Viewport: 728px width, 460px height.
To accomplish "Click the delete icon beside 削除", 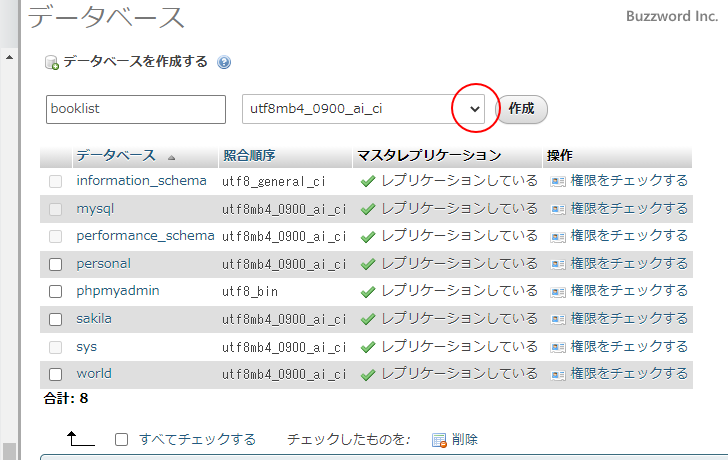I will click(x=439, y=440).
